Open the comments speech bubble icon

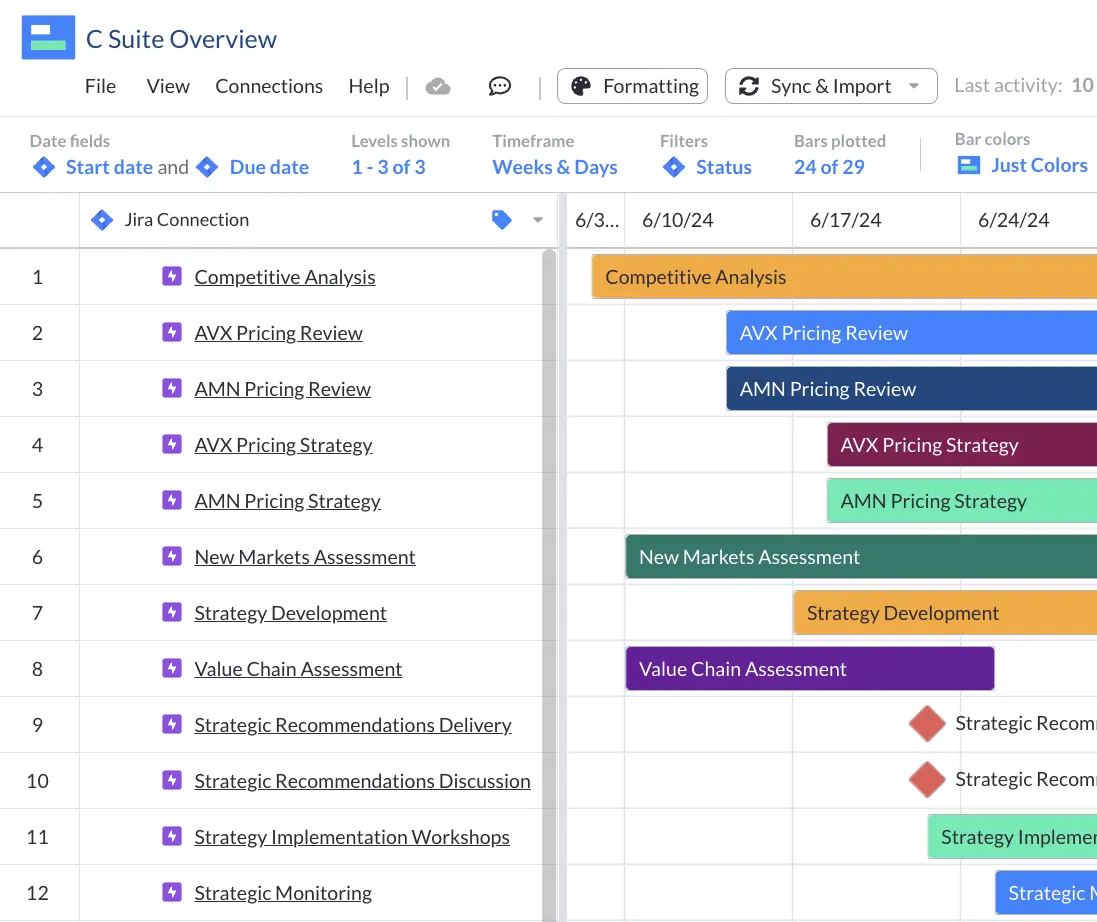tap(500, 86)
